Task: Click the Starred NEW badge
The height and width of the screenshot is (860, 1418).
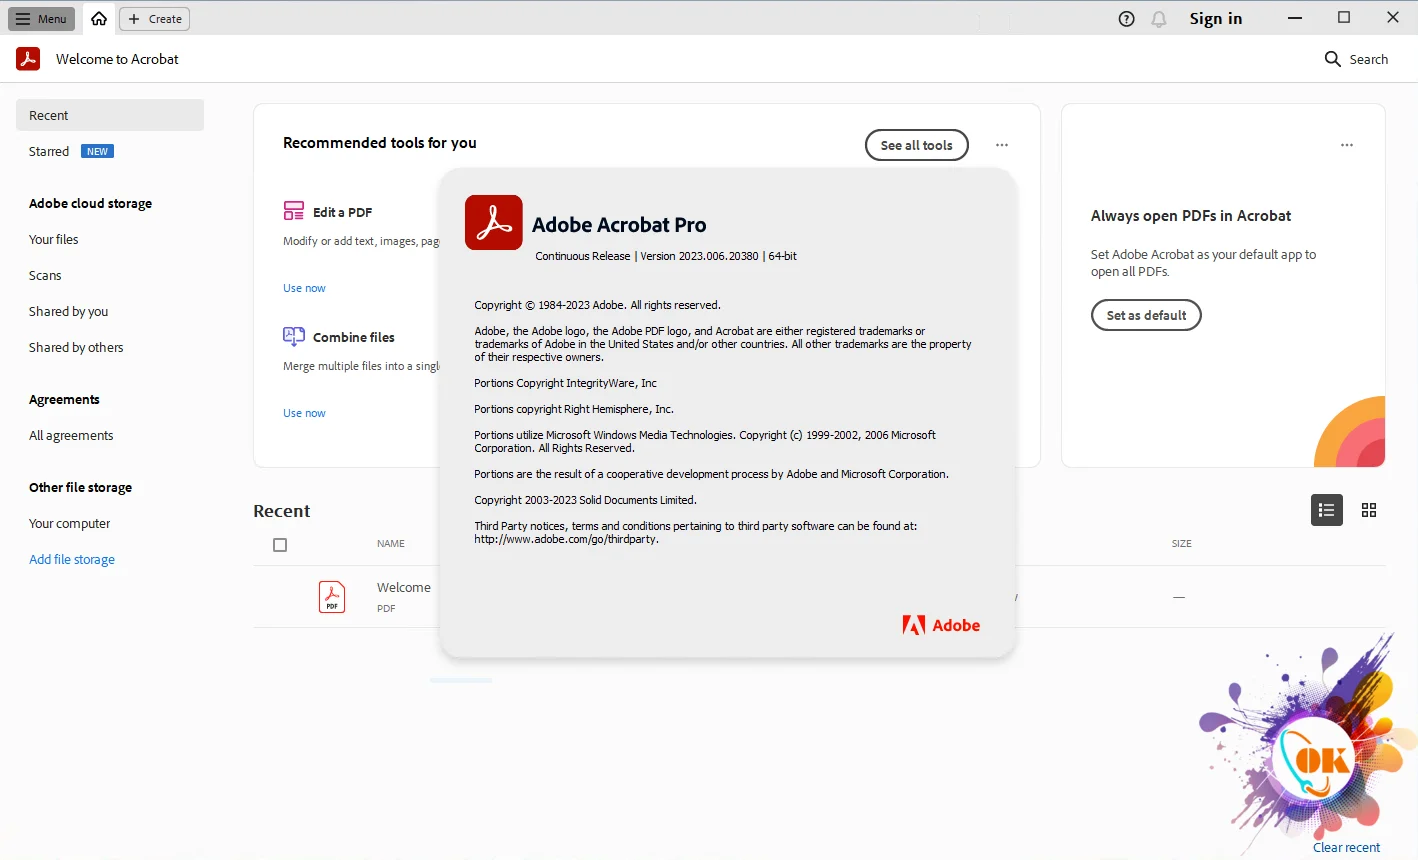Action: 97,151
